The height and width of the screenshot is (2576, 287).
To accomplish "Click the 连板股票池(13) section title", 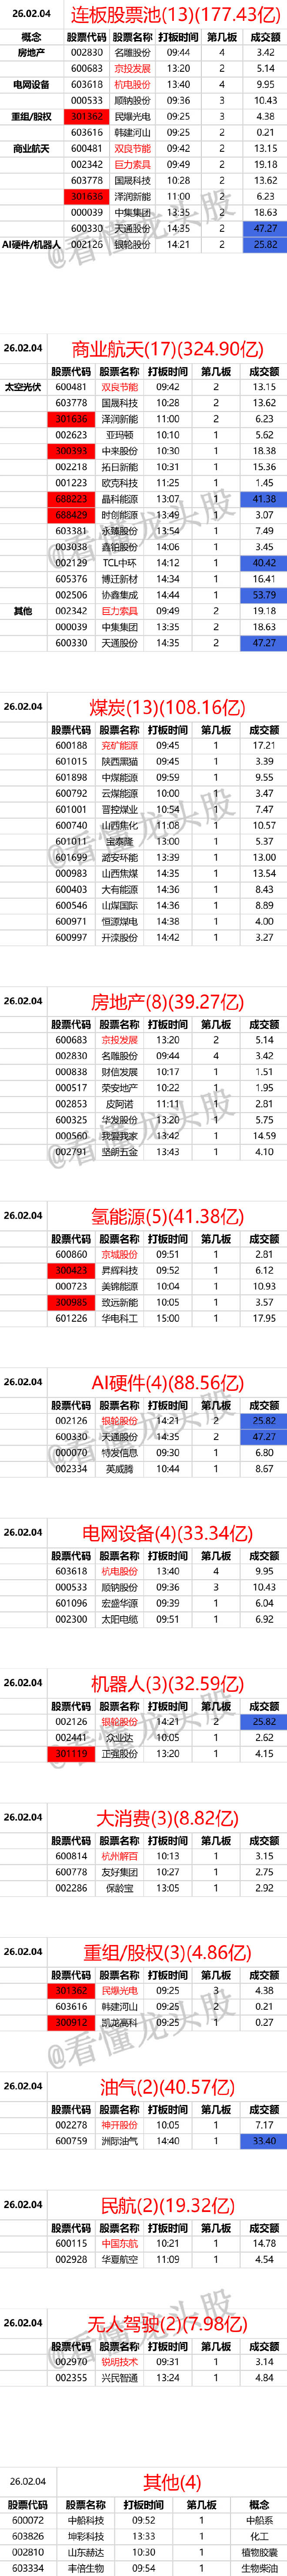I will (175, 15).
